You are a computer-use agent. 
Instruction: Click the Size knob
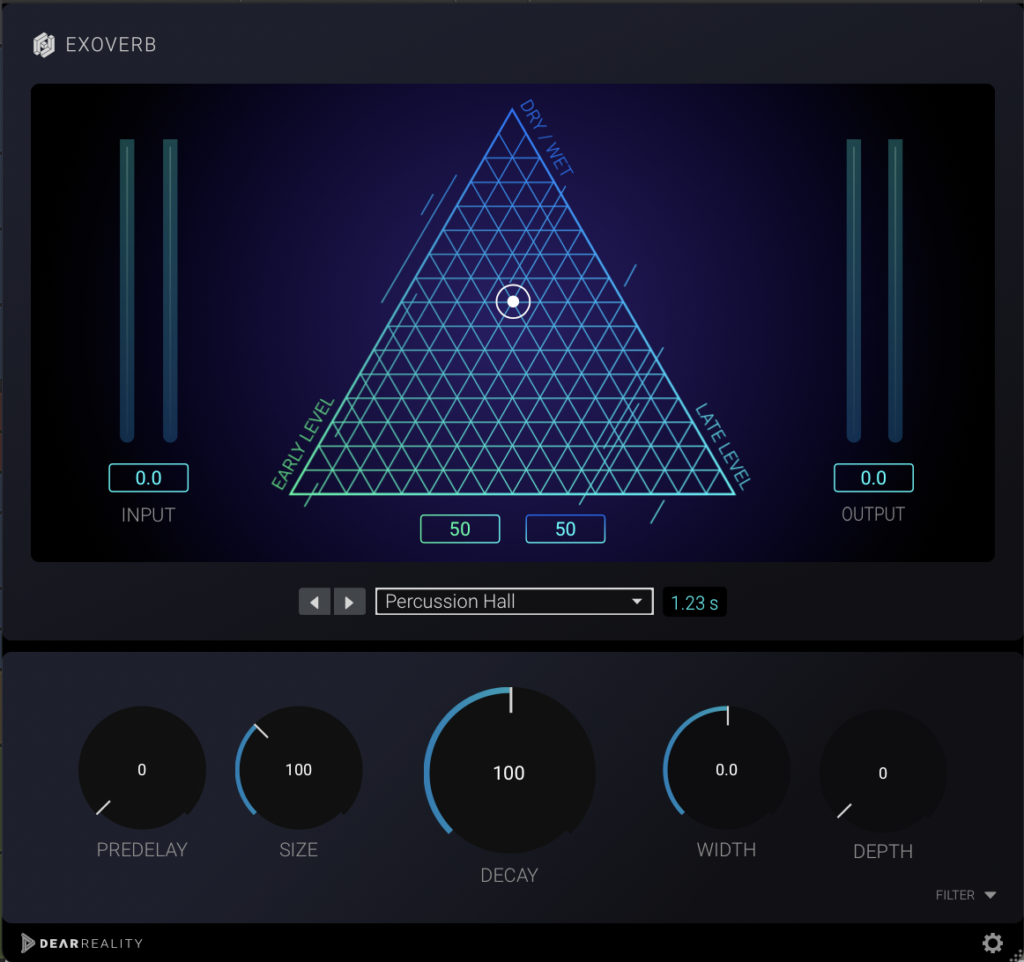pos(299,769)
